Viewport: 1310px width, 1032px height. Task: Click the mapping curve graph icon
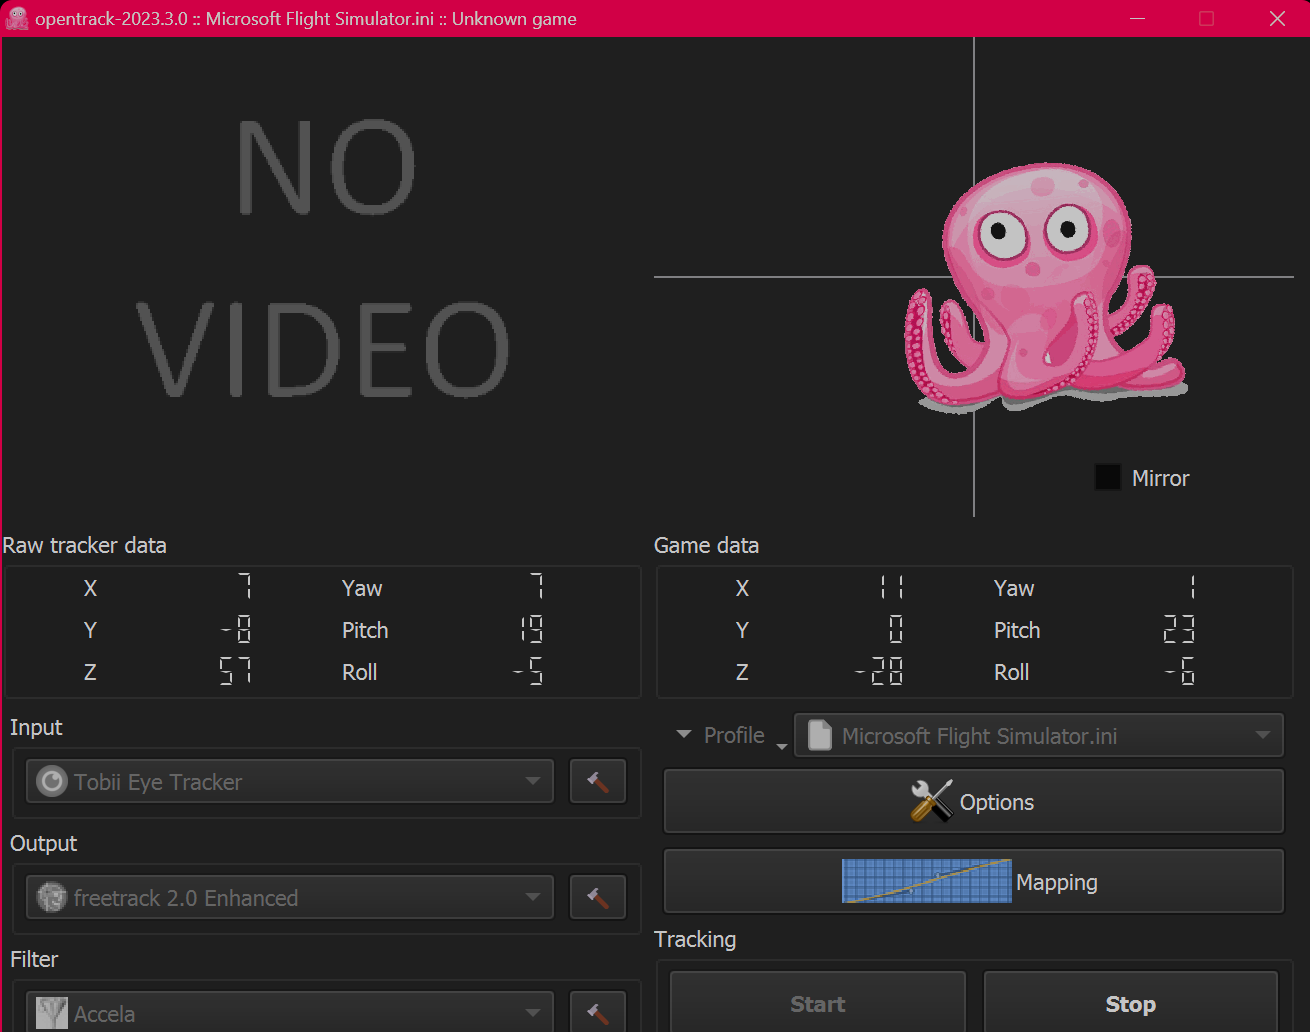(926, 881)
